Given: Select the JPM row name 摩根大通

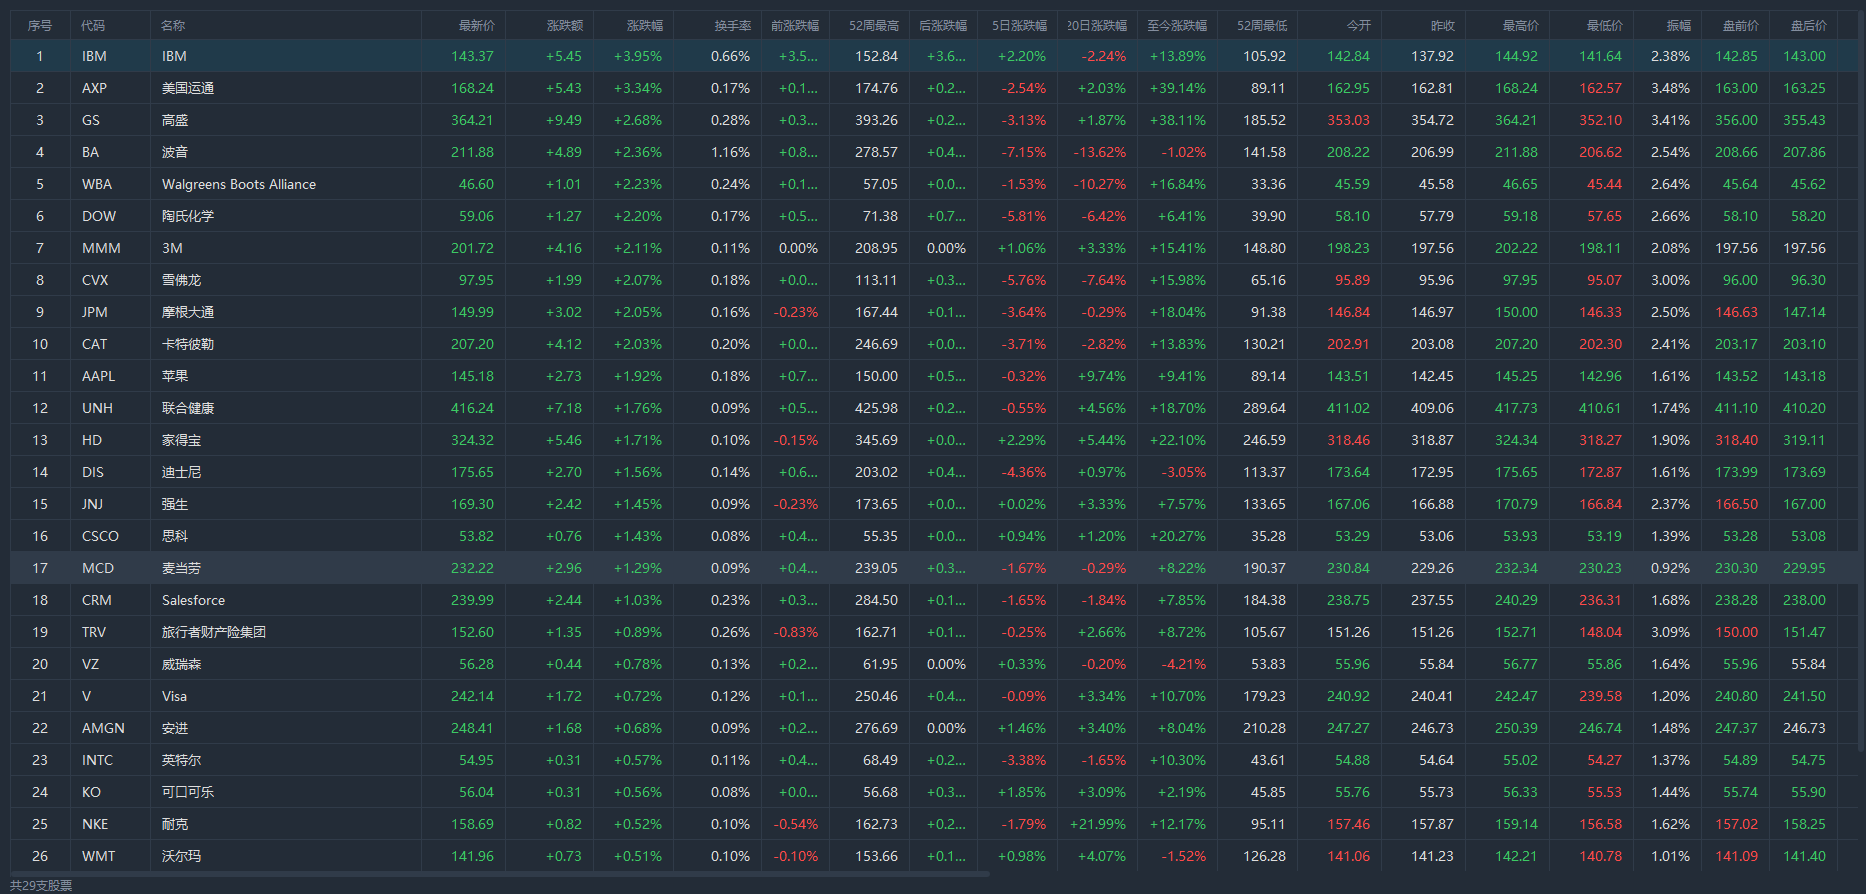Looking at the screenshot, I should [x=188, y=312].
